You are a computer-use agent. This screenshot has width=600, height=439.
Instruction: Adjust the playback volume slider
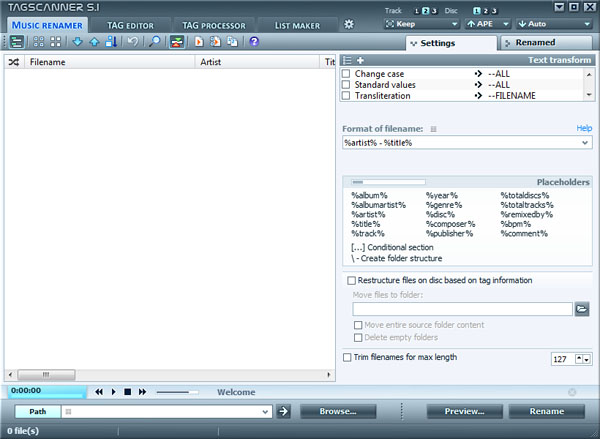pyautogui.click(x=178, y=392)
